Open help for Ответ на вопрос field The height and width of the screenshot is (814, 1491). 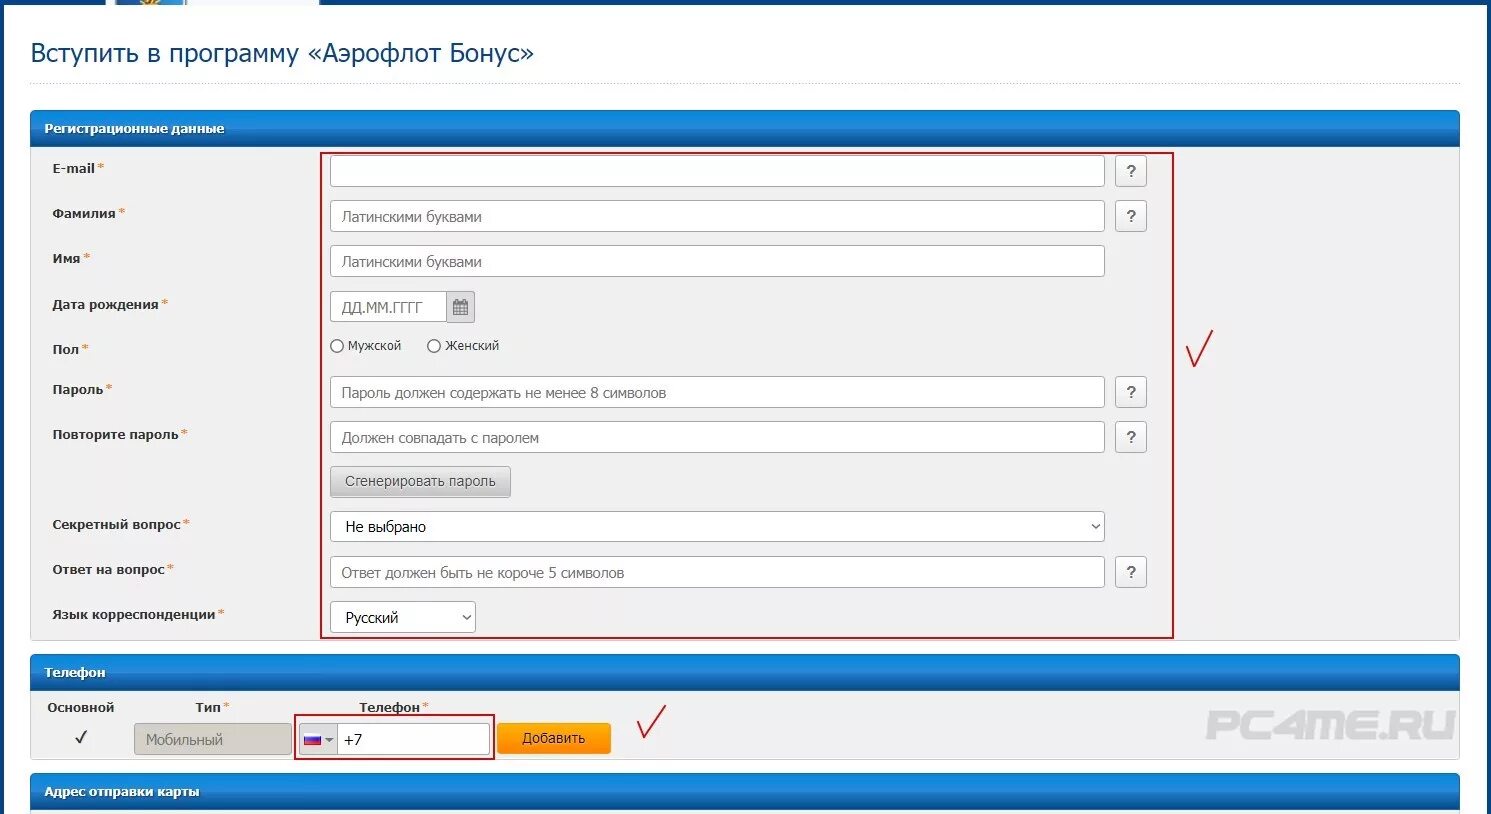[x=1131, y=572]
